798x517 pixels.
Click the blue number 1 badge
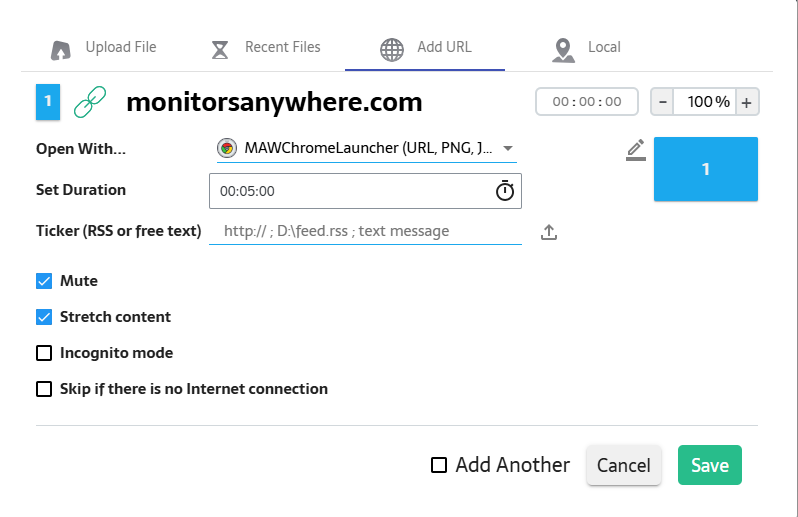48,101
